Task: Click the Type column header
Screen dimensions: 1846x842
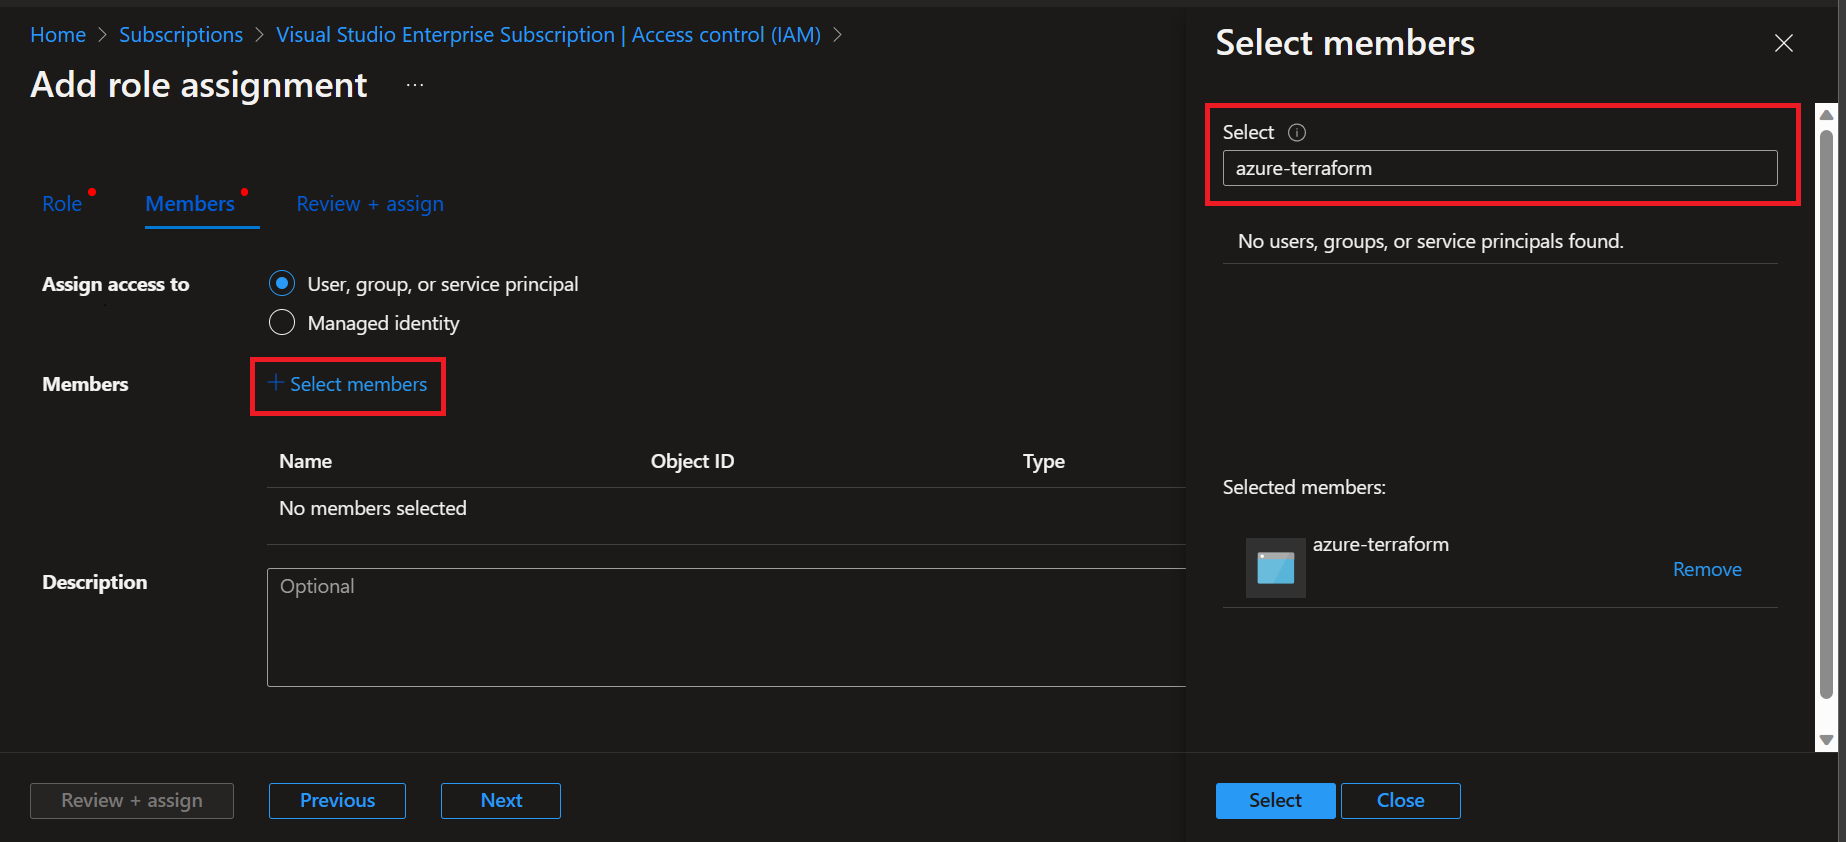Action: tap(1043, 461)
